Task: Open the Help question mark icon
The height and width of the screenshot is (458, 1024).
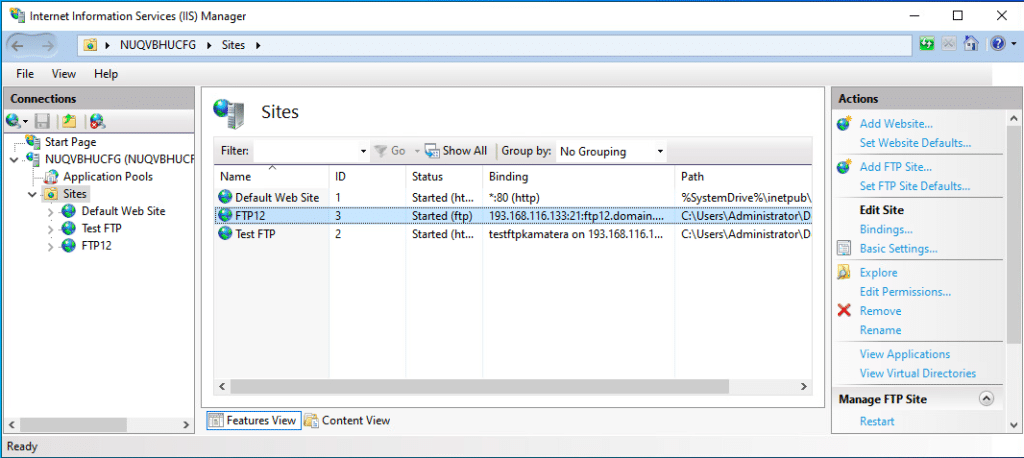Action: (x=997, y=44)
